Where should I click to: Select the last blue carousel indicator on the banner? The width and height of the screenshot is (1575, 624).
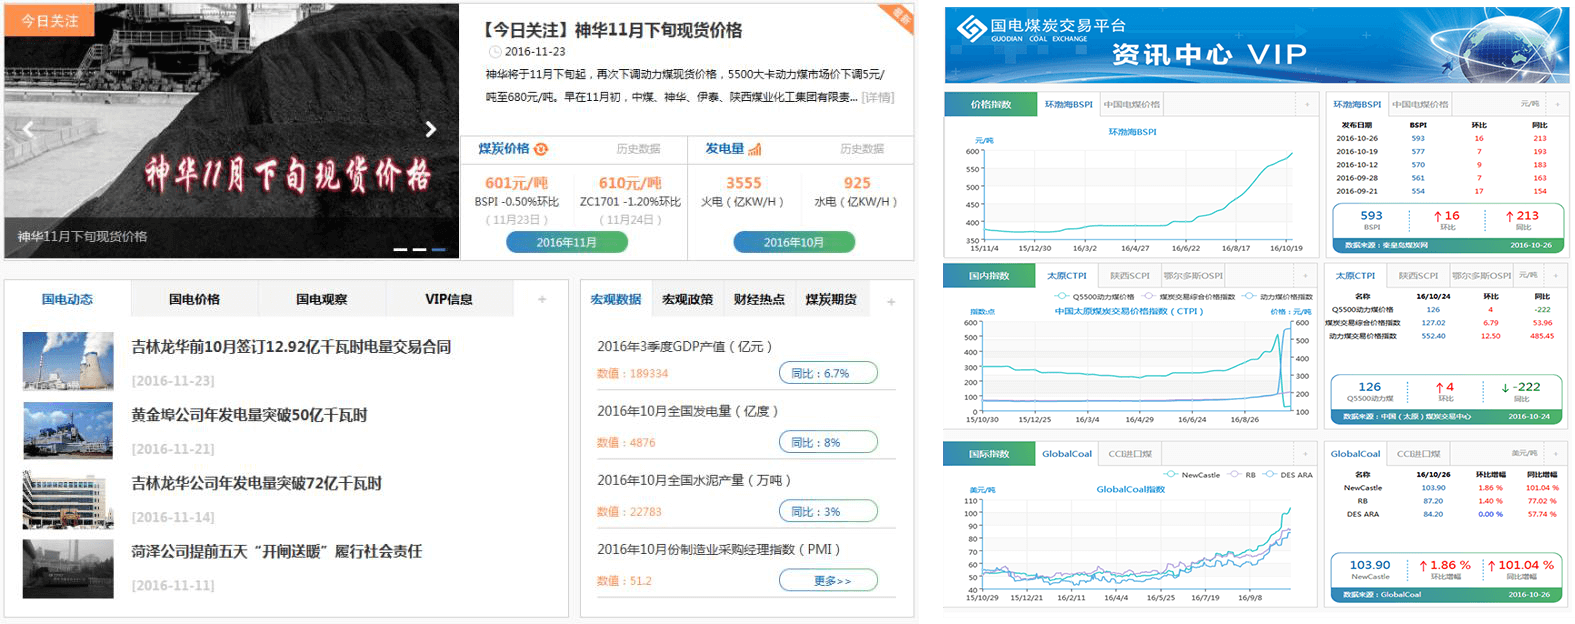pos(438,249)
